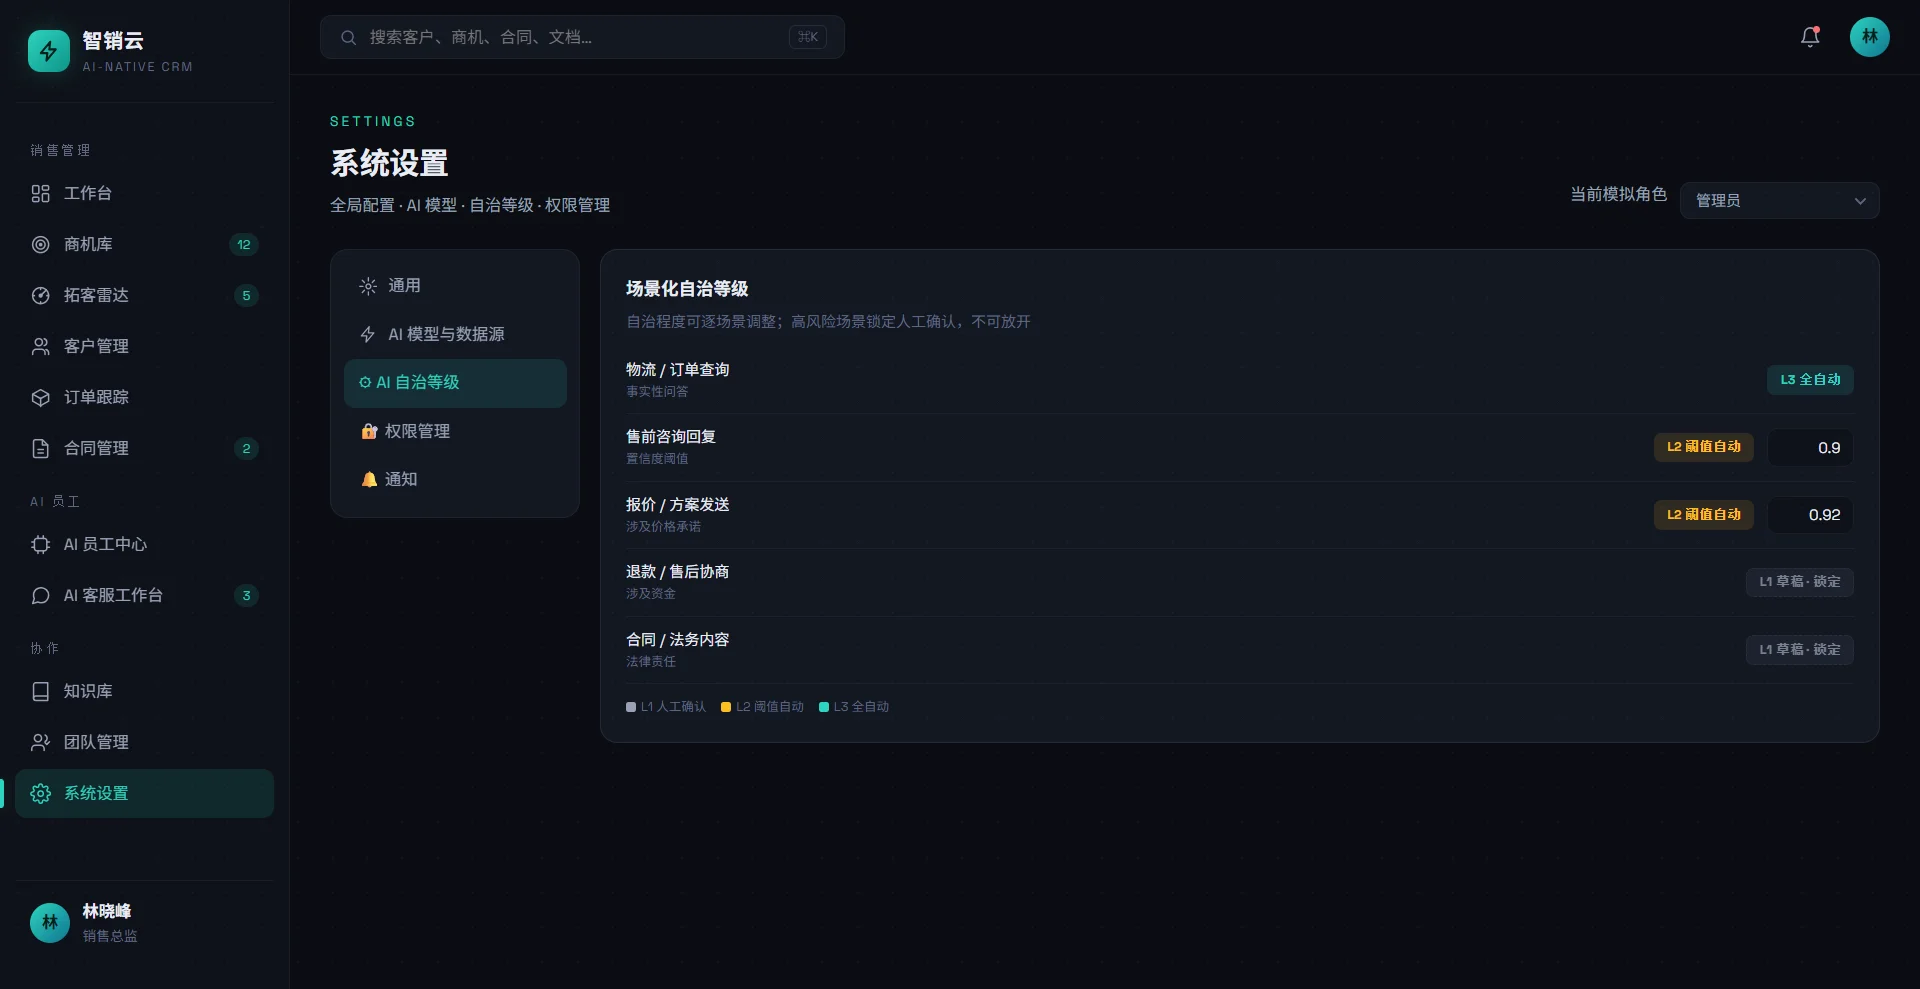Click the 拓客雷达 radar icon
Screen dimensions: 1920x989
40,295
